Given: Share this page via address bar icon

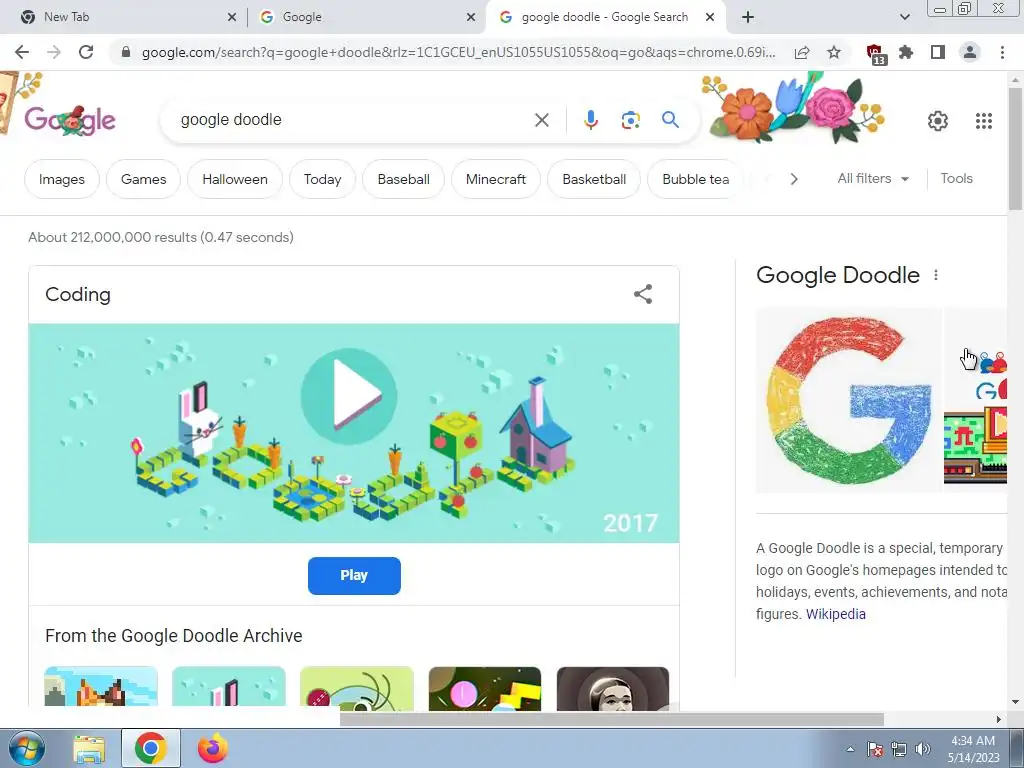Looking at the screenshot, I should pyautogui.click(x=802, y=52).
